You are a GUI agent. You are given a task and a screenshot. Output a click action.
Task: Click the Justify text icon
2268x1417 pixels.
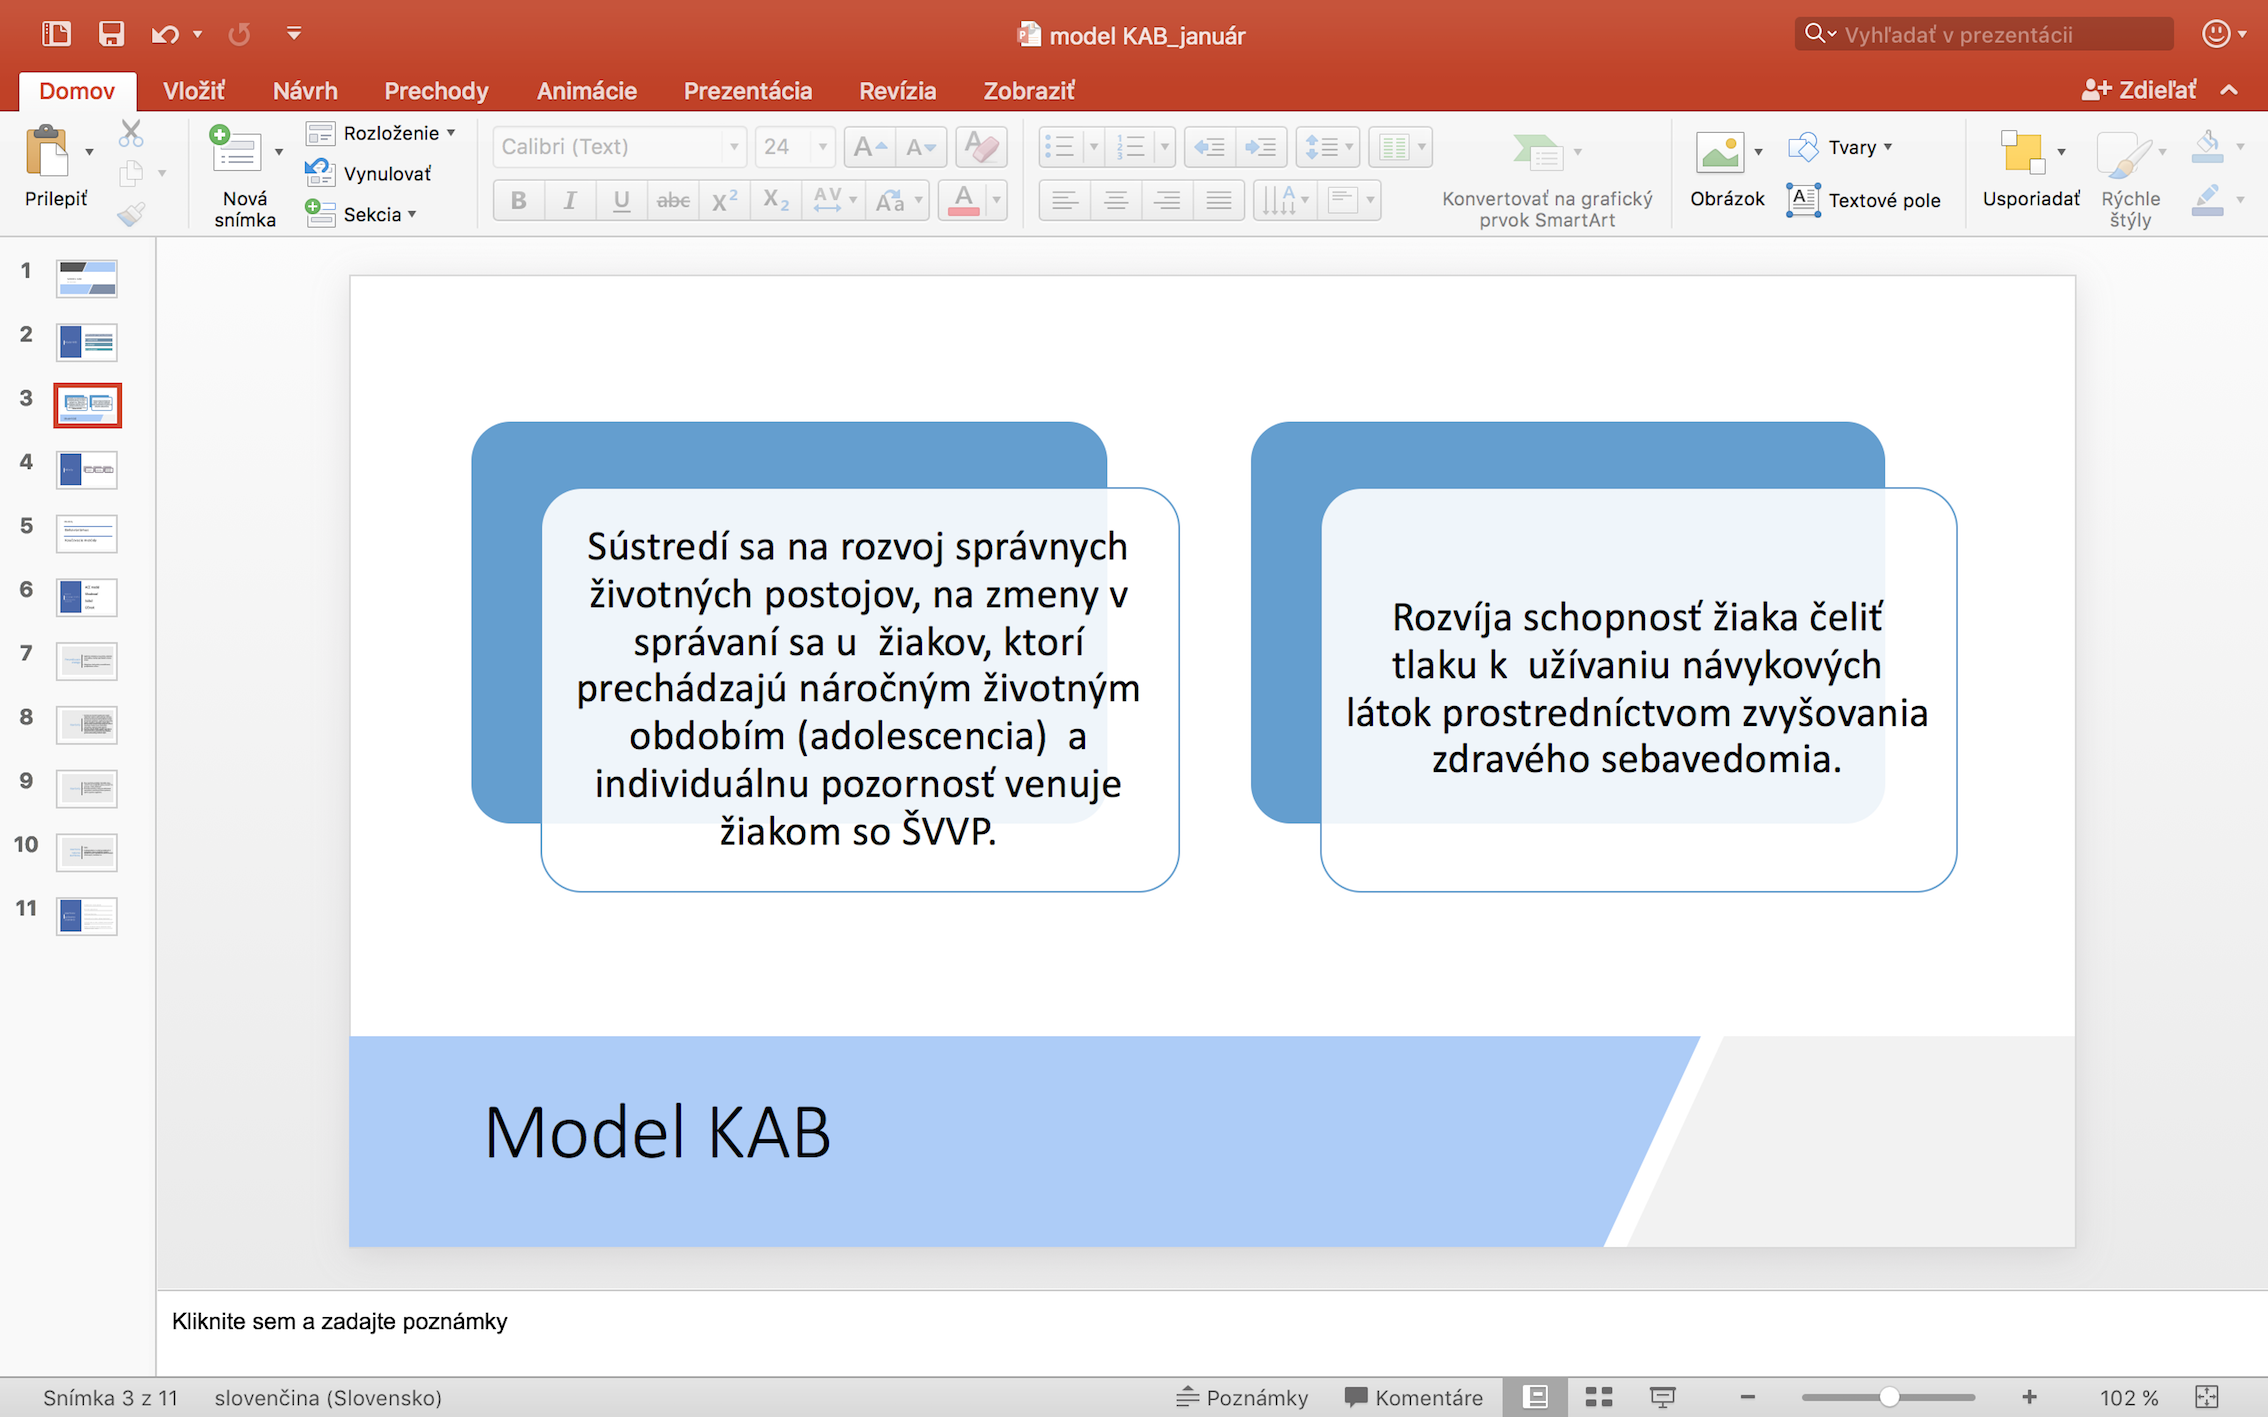pyautogui.click(x=1218, y=200)
